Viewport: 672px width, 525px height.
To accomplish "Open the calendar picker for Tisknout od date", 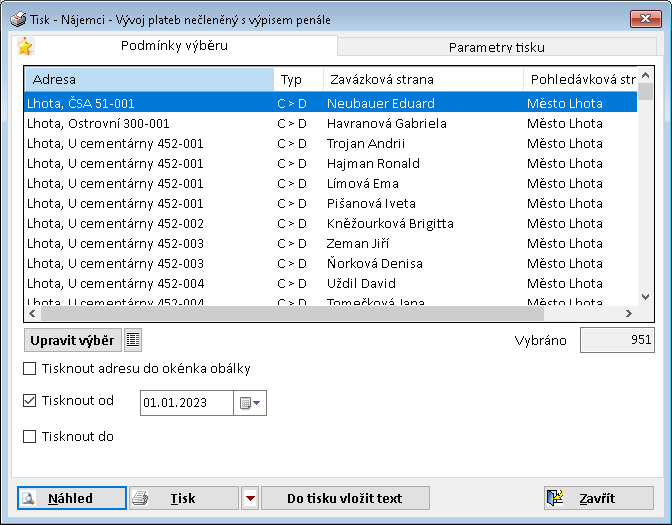I will pyautogui.click(x=249, y=402).
